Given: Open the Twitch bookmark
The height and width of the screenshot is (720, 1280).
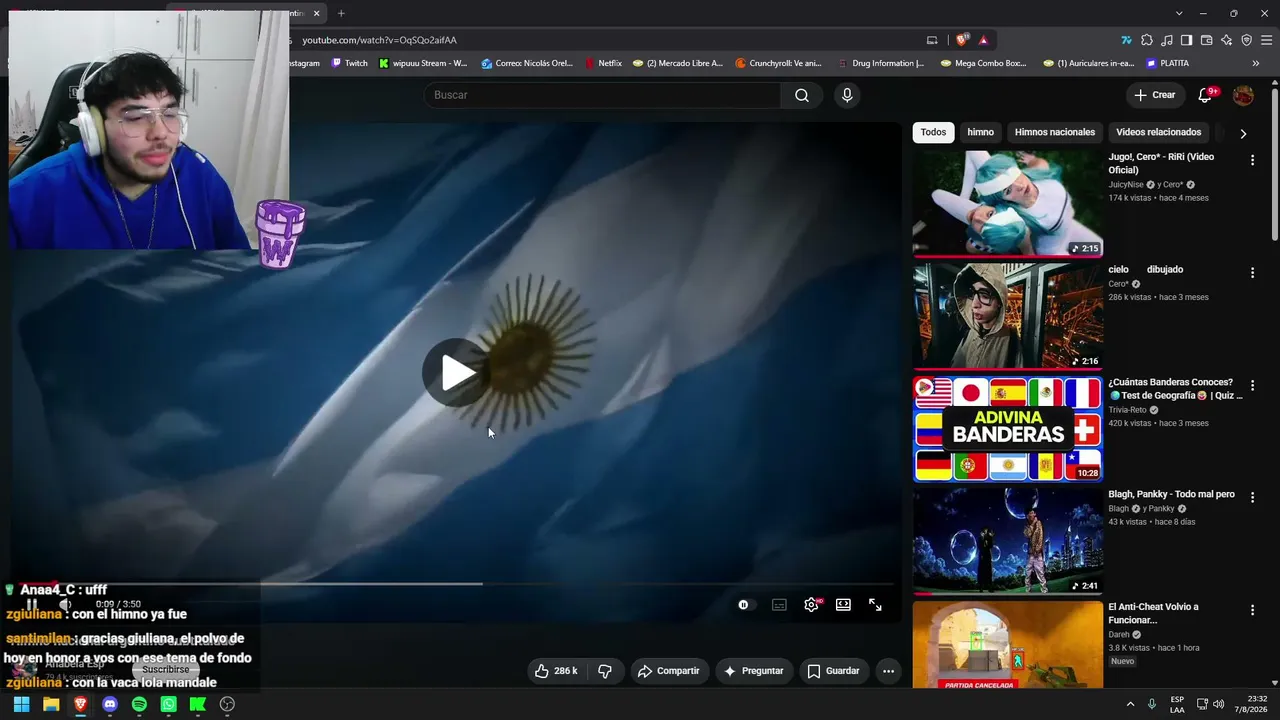Looking at the screenshot, I should tap(350, 63).
